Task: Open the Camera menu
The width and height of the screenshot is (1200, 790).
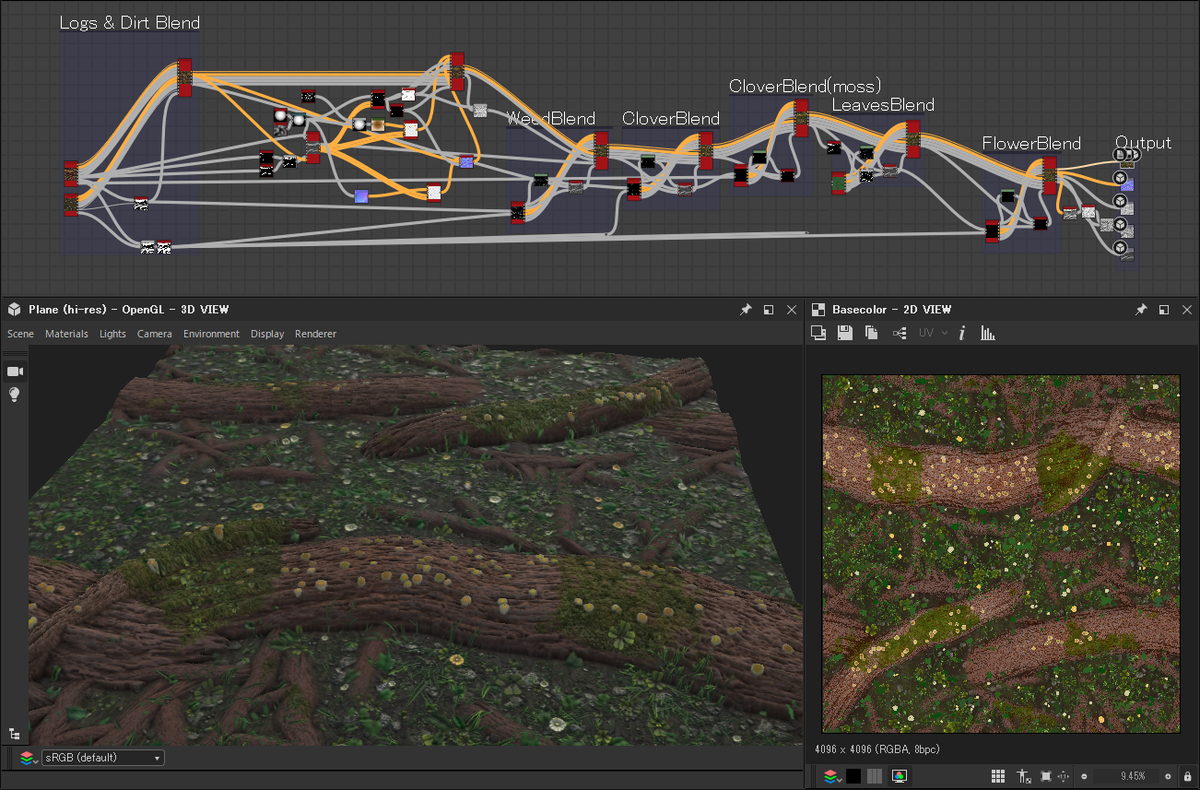Action: pyautogui.click(x=154, y=334)
